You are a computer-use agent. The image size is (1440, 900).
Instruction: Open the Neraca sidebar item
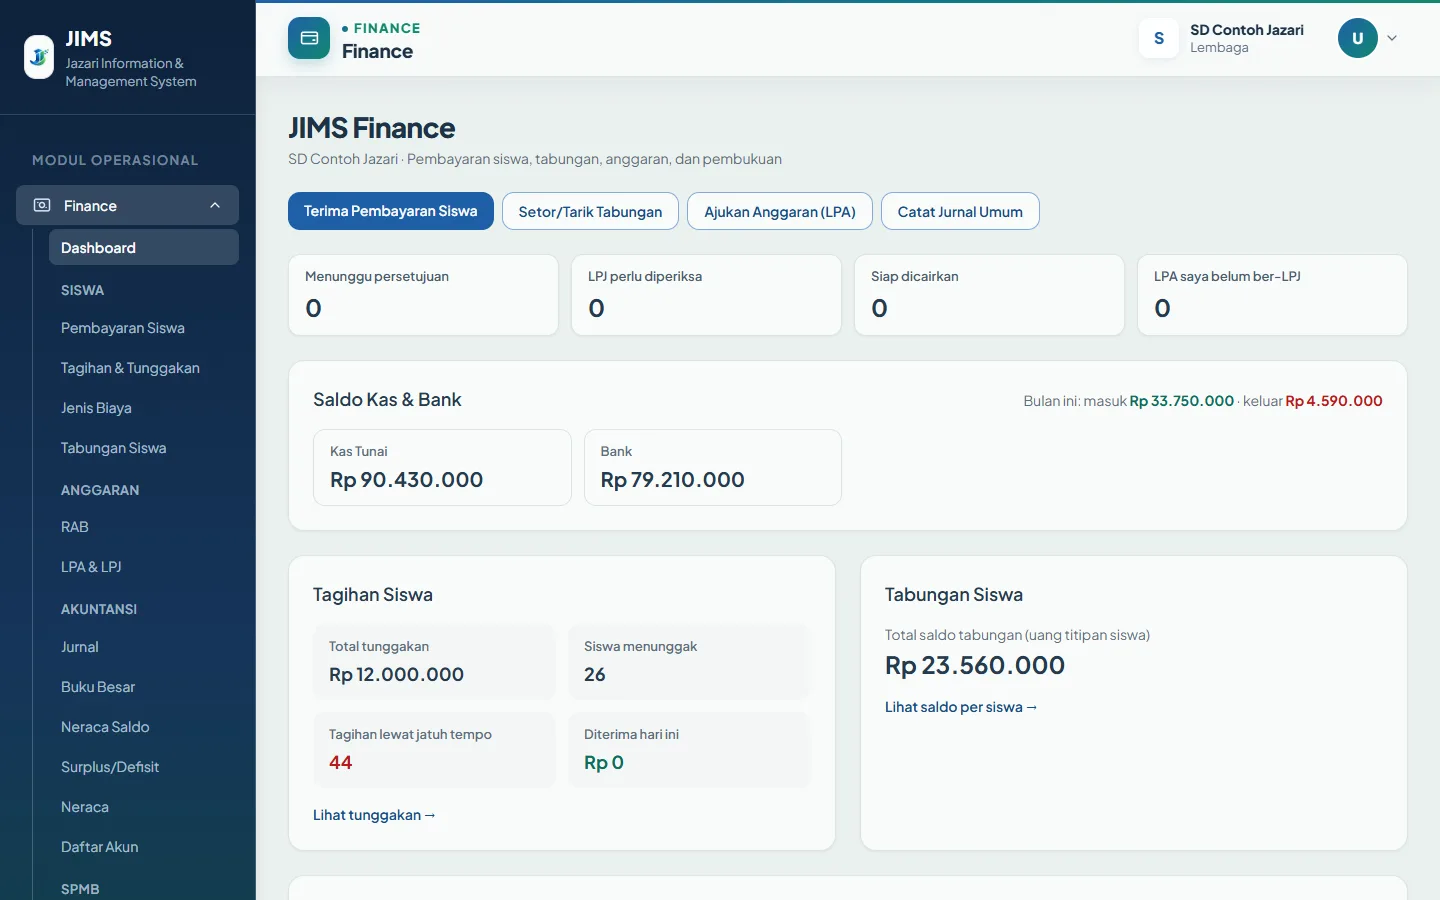tap(144, 807)
